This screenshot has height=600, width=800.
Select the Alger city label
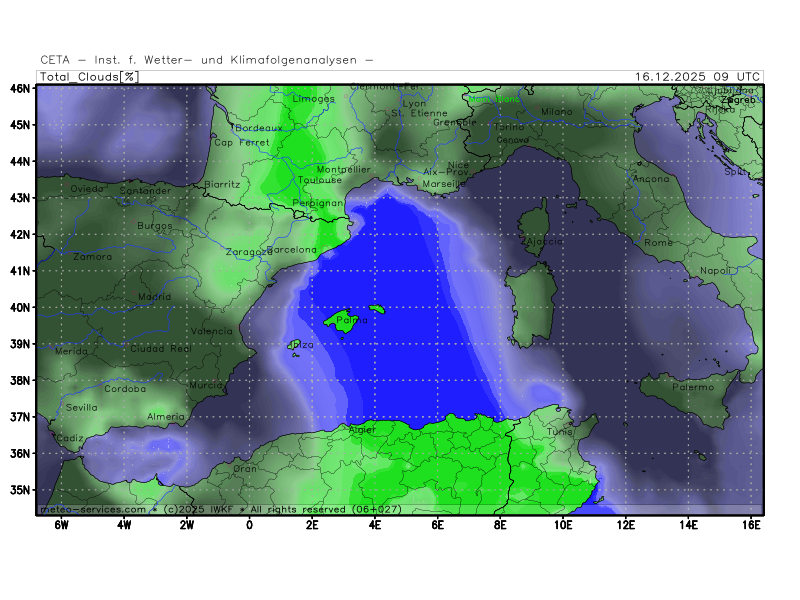coord(360,430)
